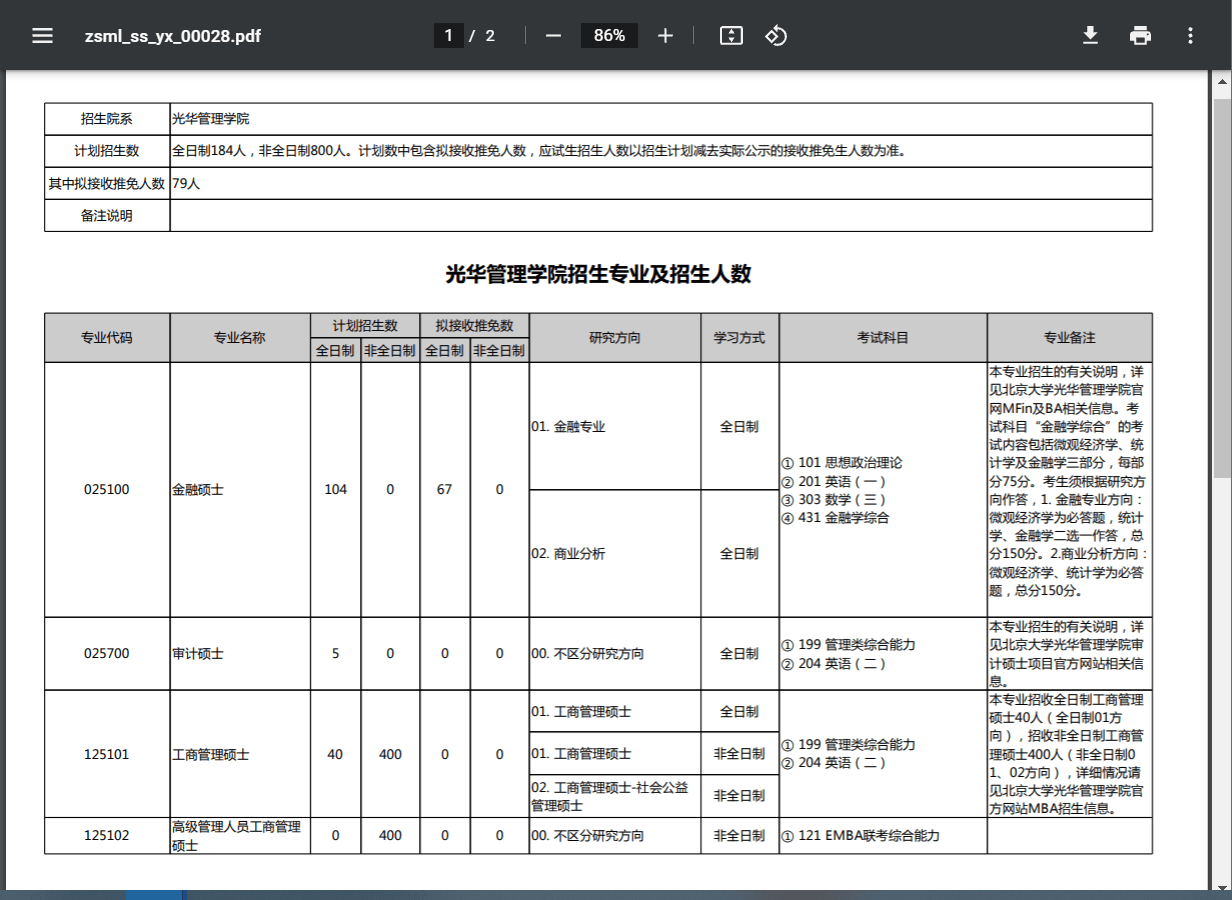Click the 专业备注 column header

pyautogui.click(x=1069, y=338)
